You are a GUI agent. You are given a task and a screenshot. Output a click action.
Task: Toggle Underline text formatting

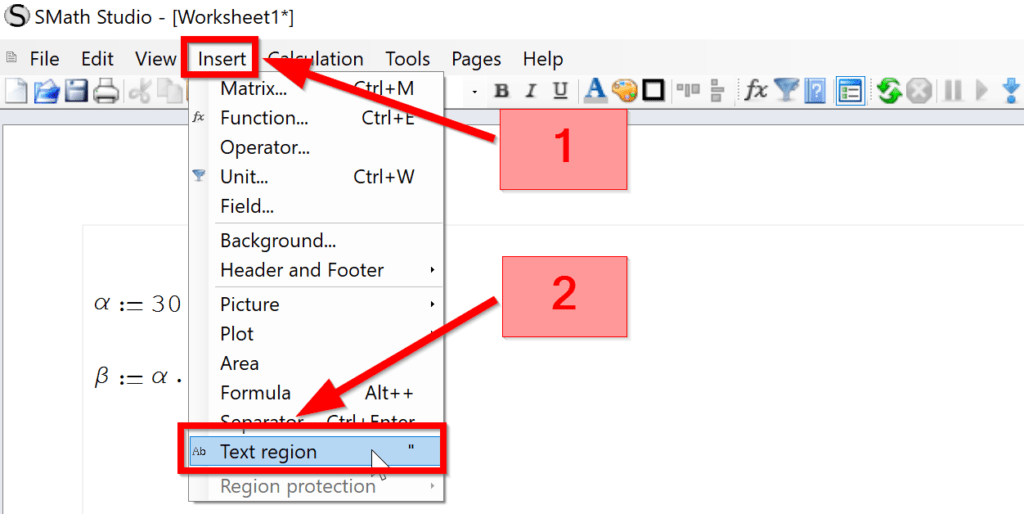[x=560, y=91]
